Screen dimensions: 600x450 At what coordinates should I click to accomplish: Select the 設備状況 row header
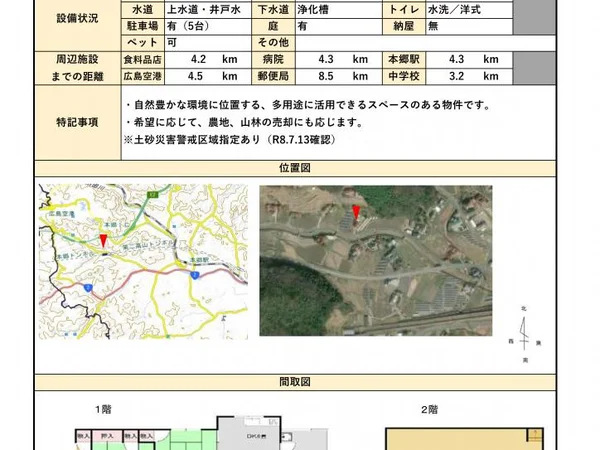78,18
